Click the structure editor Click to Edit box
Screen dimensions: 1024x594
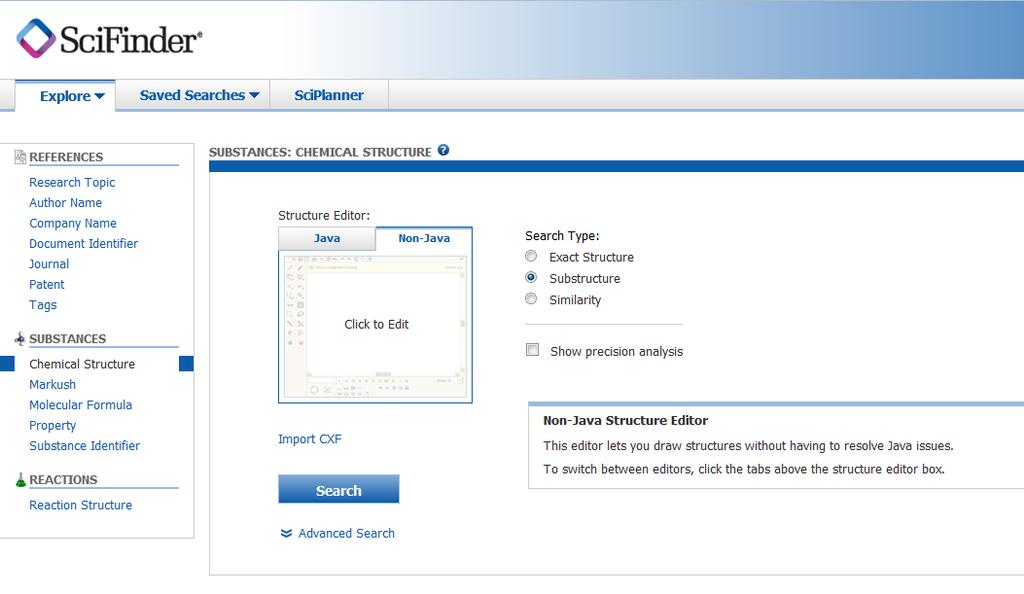point(376,326)
